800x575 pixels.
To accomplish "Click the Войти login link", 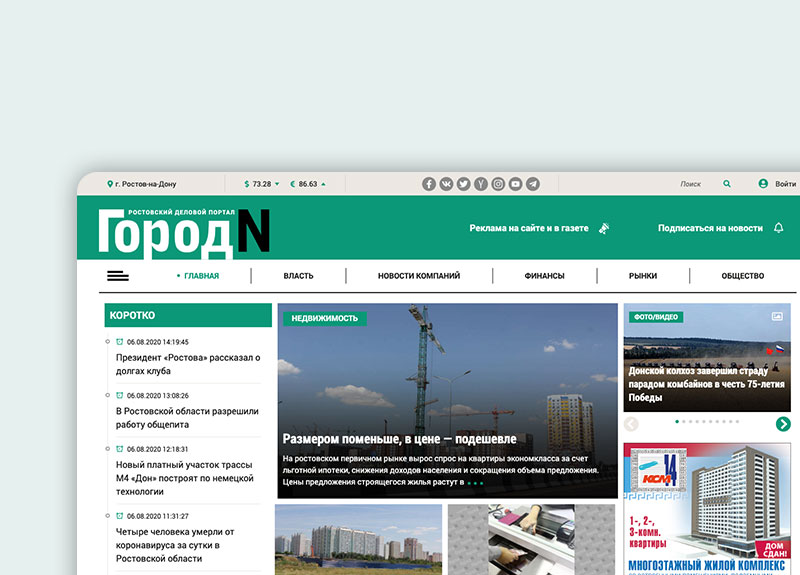I will (785, 184).
